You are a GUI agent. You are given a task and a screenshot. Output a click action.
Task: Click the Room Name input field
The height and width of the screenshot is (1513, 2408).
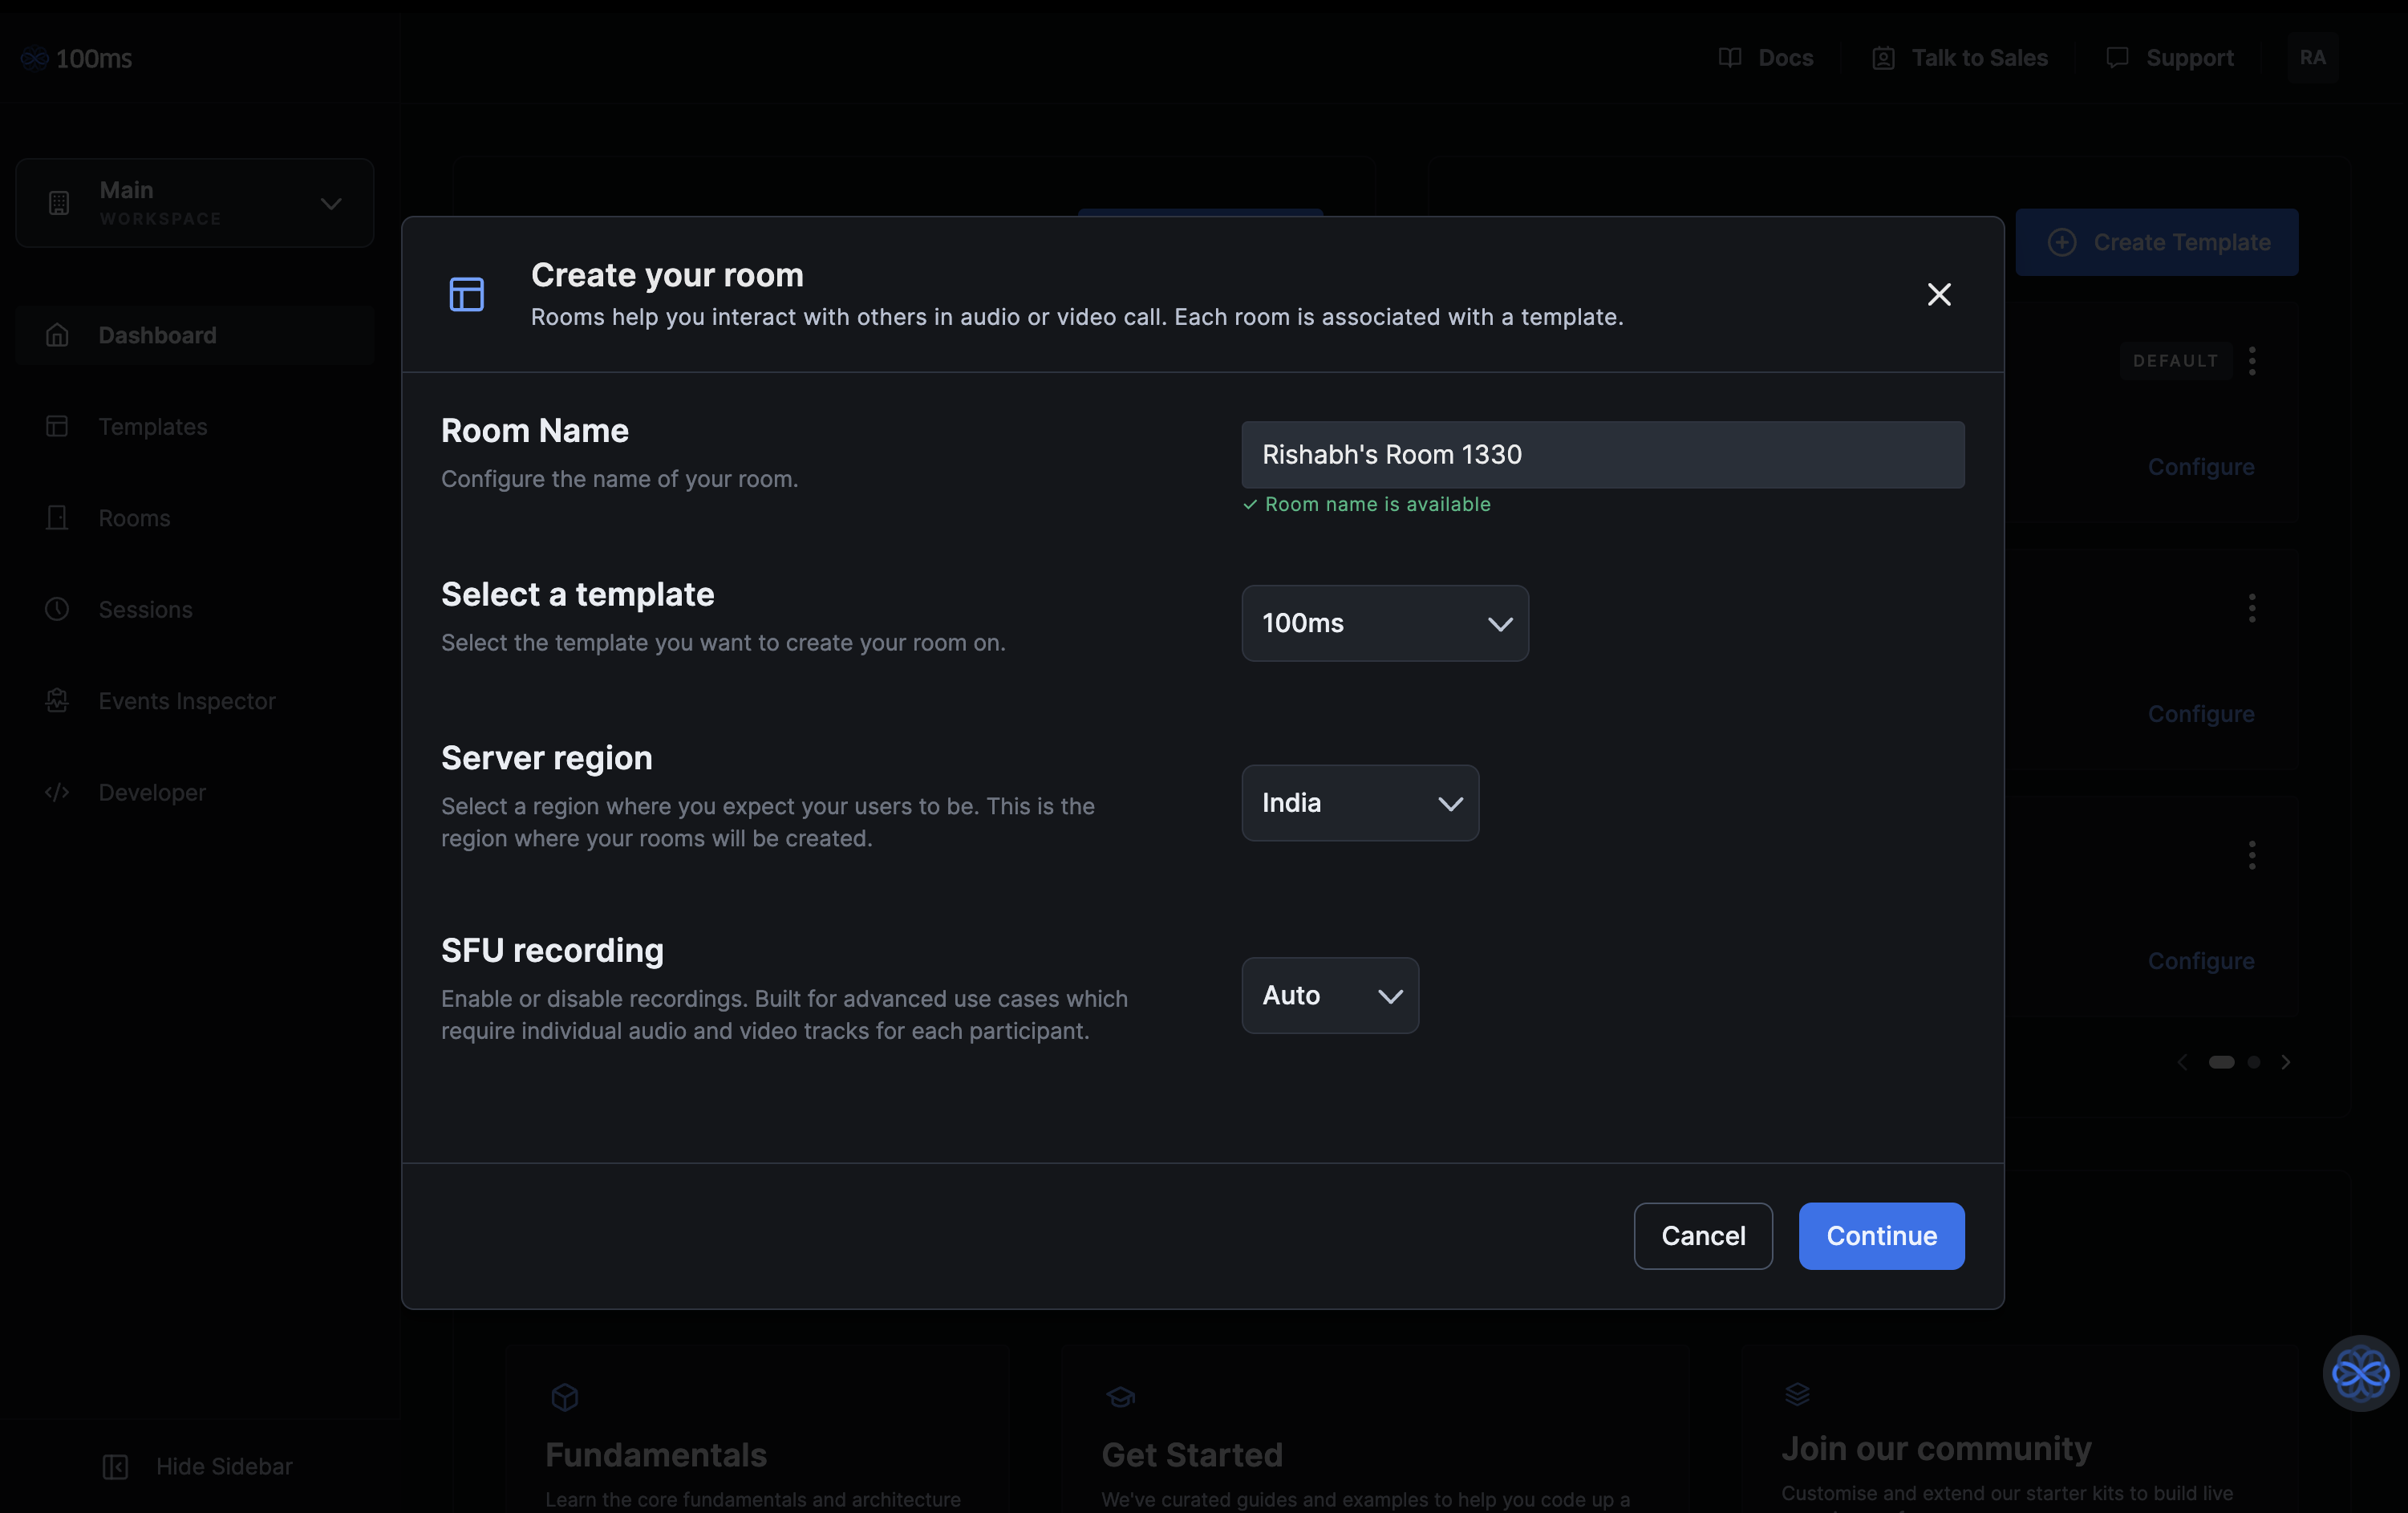click(1602, 455)
